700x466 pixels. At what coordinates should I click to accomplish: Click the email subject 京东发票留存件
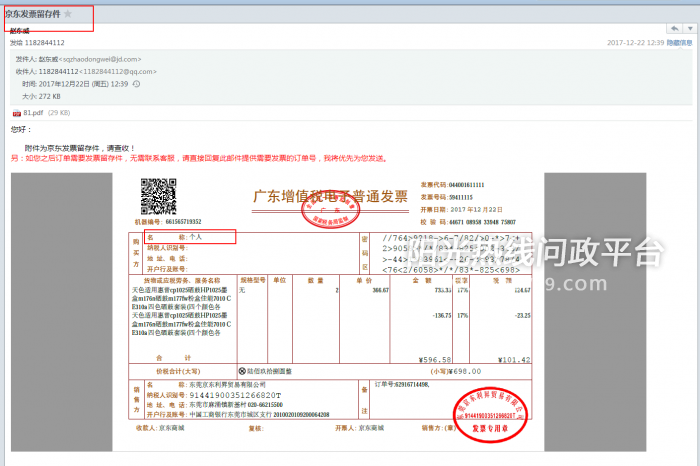tap(33, 14)
